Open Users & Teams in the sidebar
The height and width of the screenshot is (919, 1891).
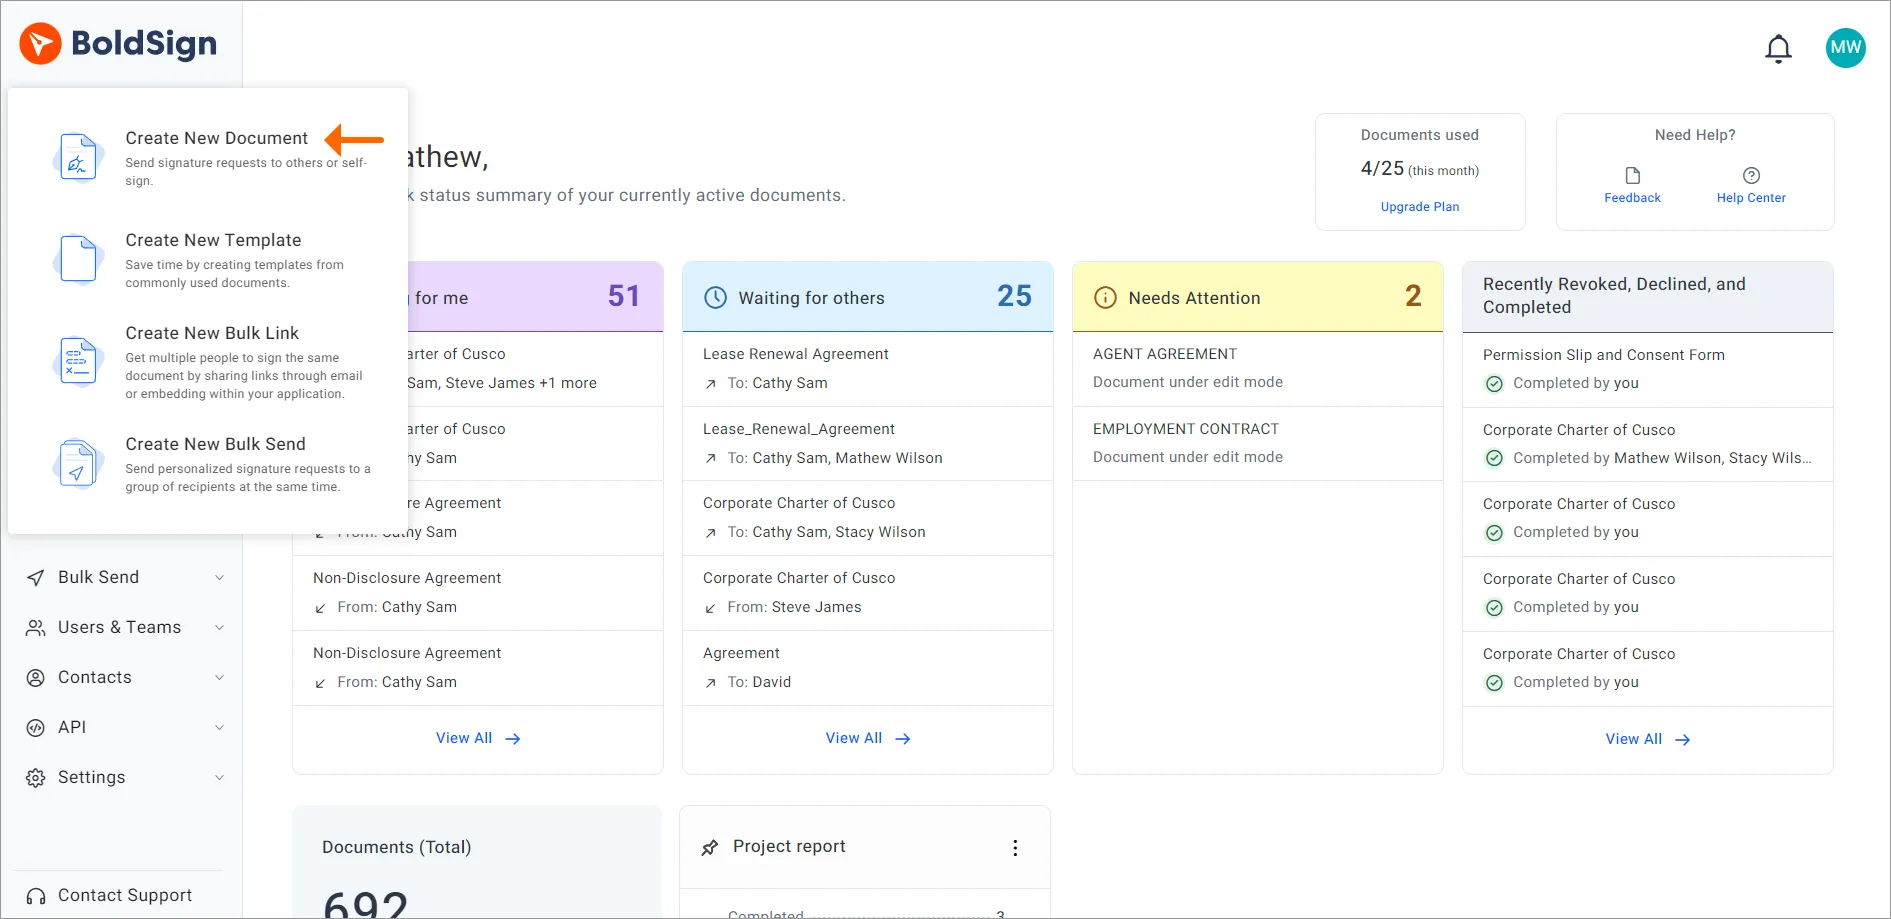click(122, 627)
